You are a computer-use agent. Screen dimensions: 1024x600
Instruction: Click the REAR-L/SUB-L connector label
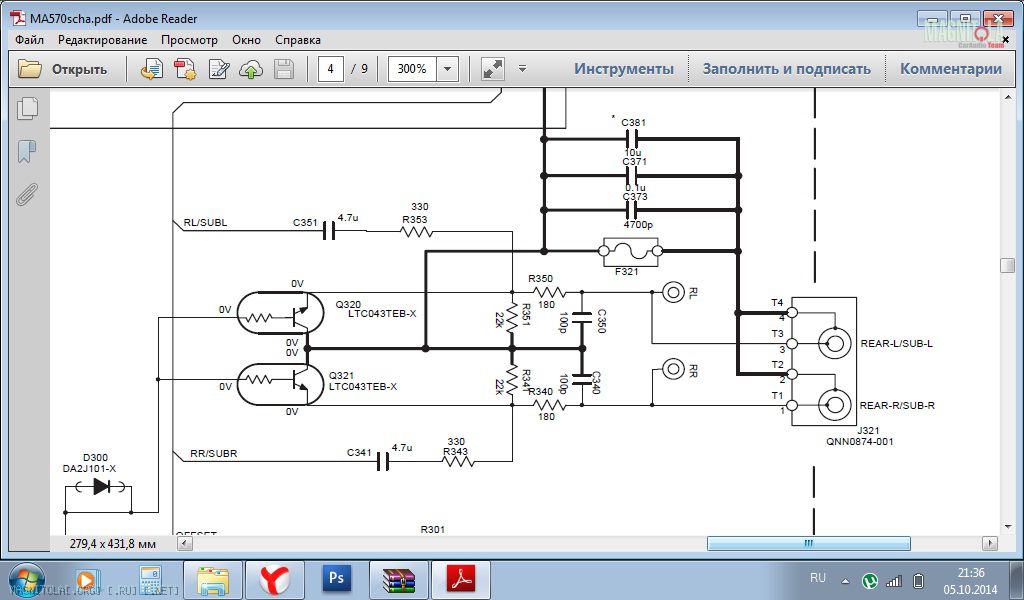click(896, 343)
